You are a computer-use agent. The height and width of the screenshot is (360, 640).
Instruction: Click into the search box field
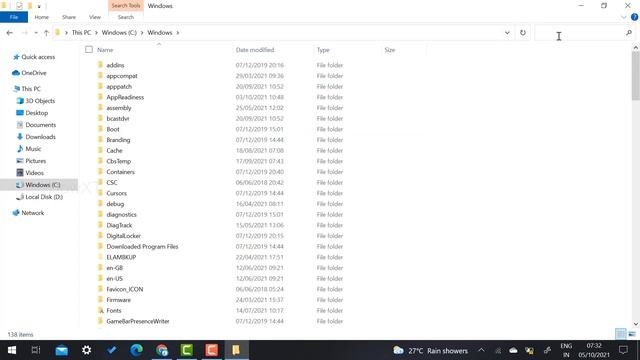(580, 33)
